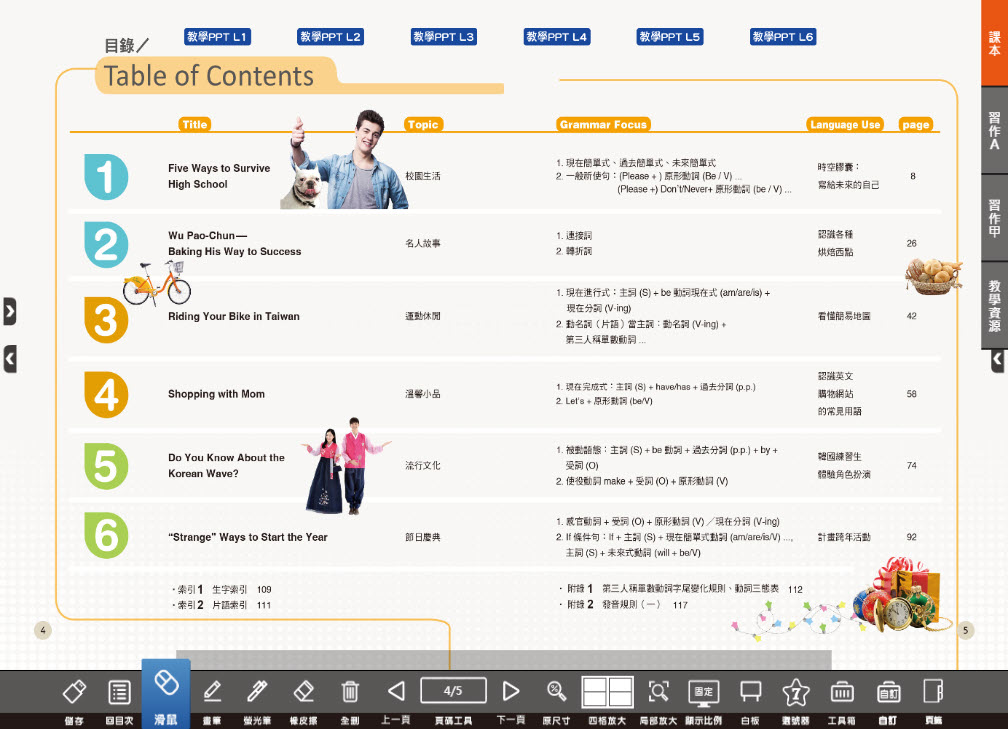
Task: Toggle the fixed display ratio (顯示比例) button
Action: (703, 692)
